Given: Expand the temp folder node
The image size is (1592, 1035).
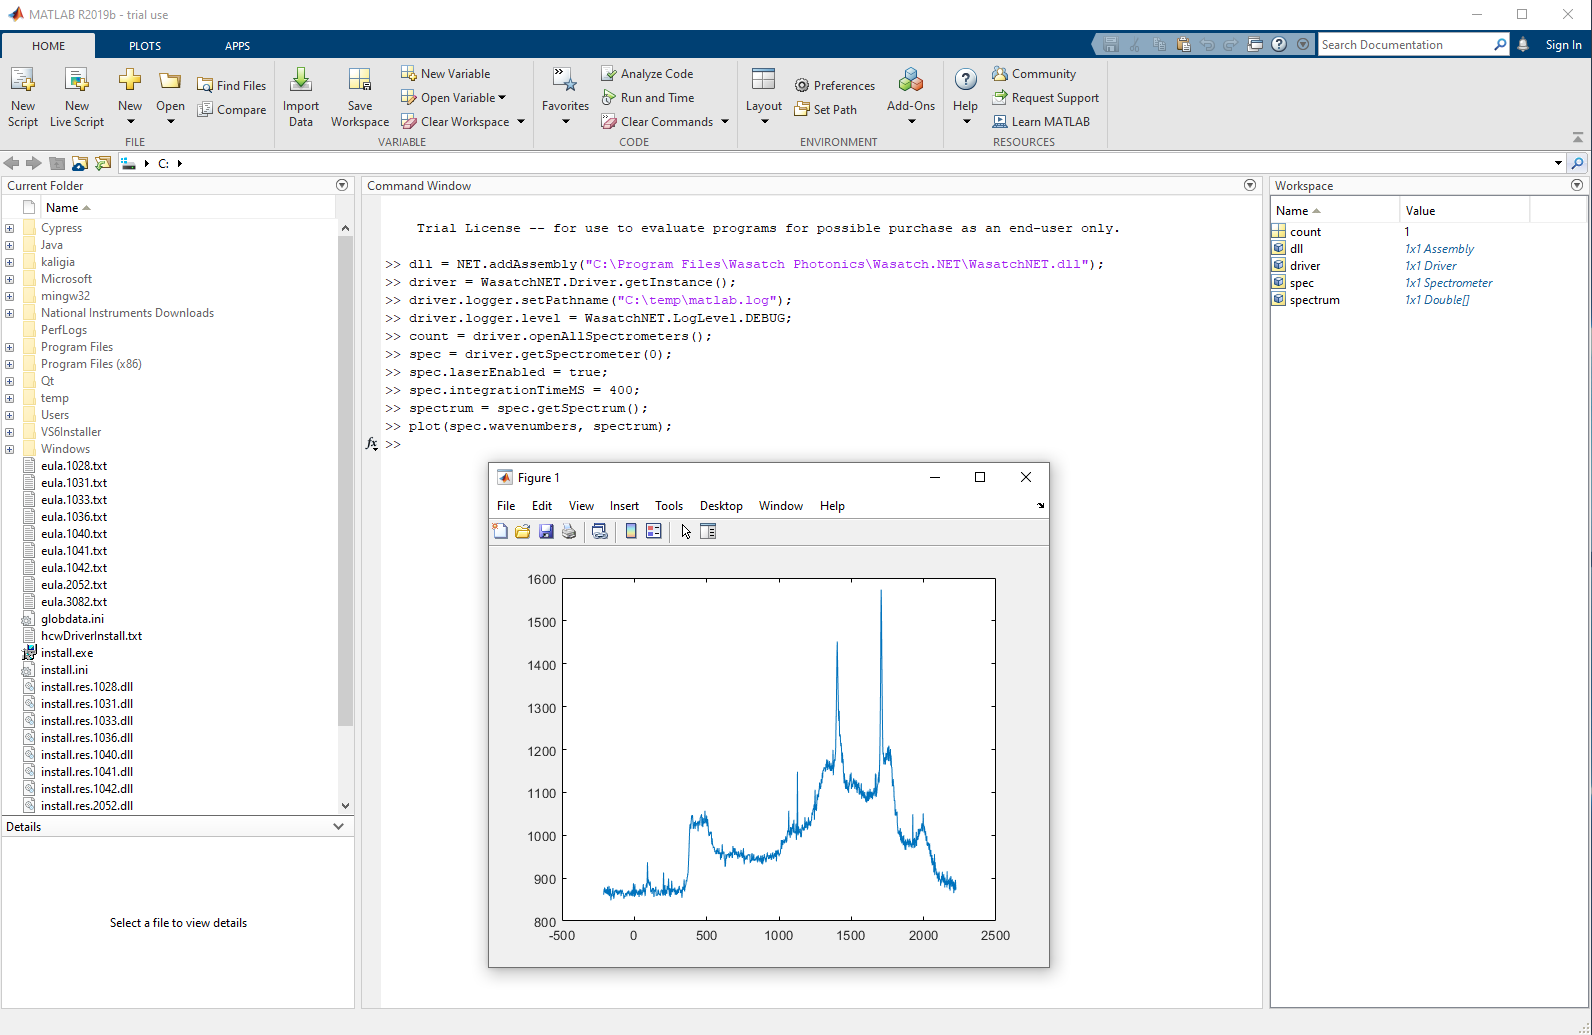Looking at the screenshot, I should [x=9, y=398].
